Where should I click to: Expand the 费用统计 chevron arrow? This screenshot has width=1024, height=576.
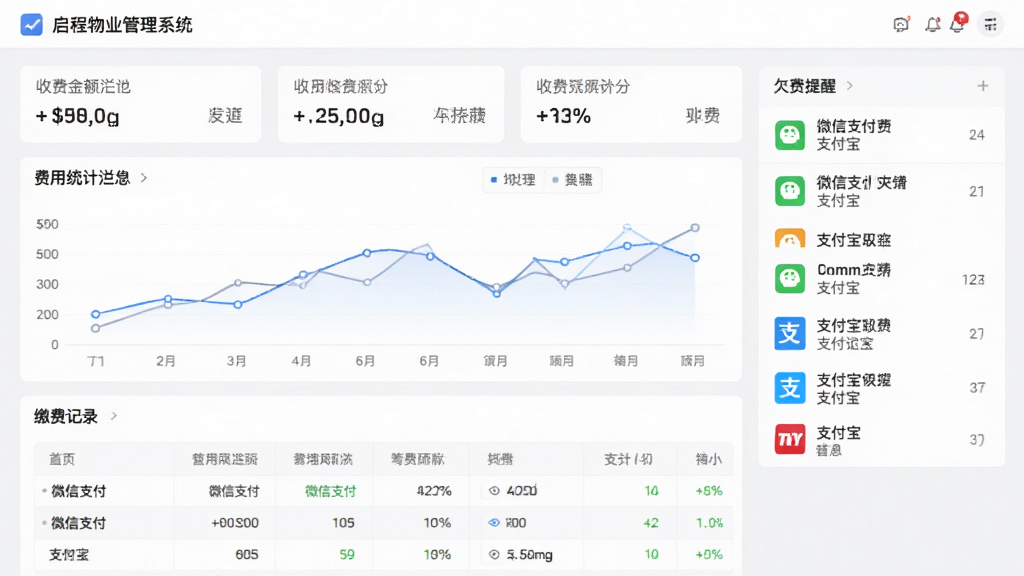tap(144, 178)
